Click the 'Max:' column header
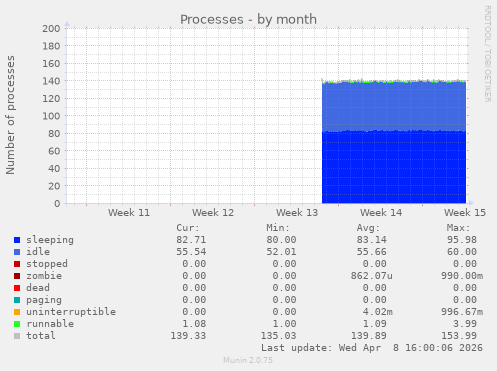The image size is (497, 371). click(458, 228)
